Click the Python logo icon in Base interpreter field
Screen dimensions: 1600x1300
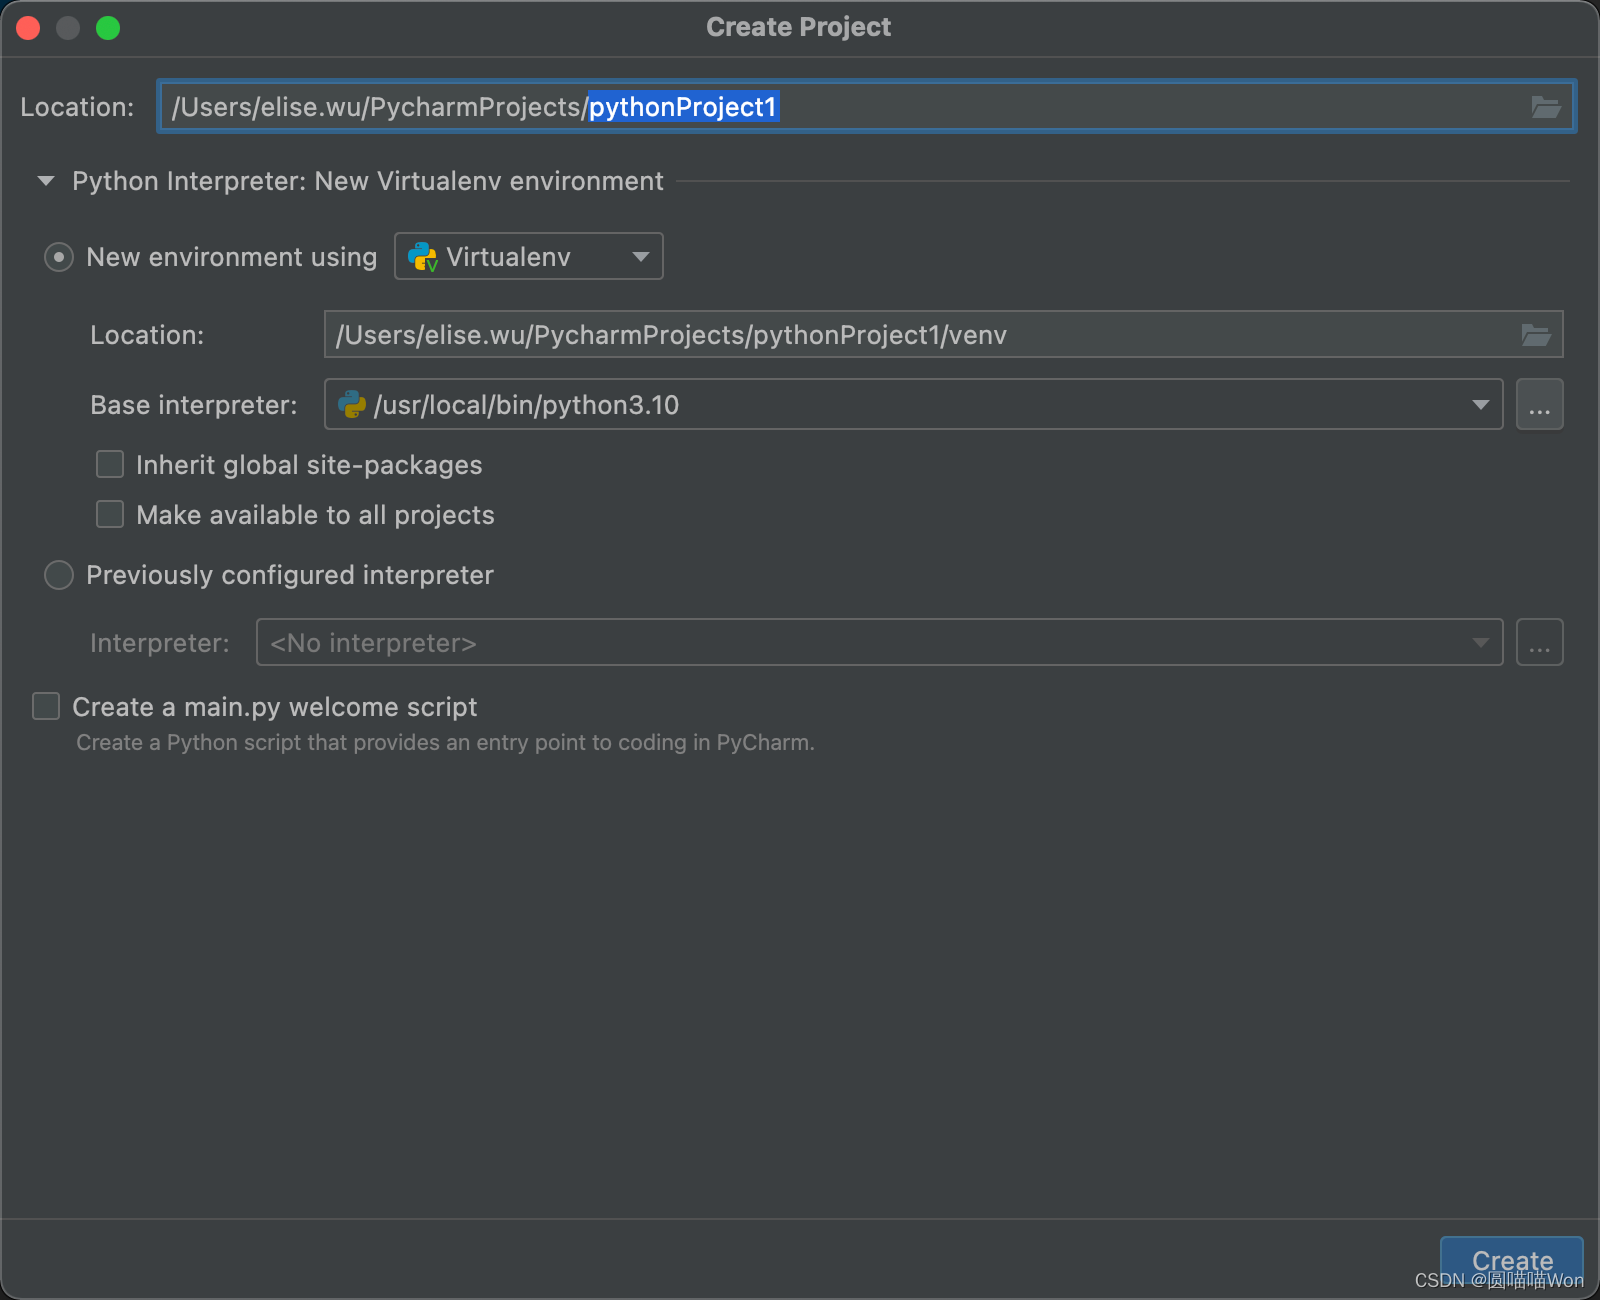coord(352,404)
